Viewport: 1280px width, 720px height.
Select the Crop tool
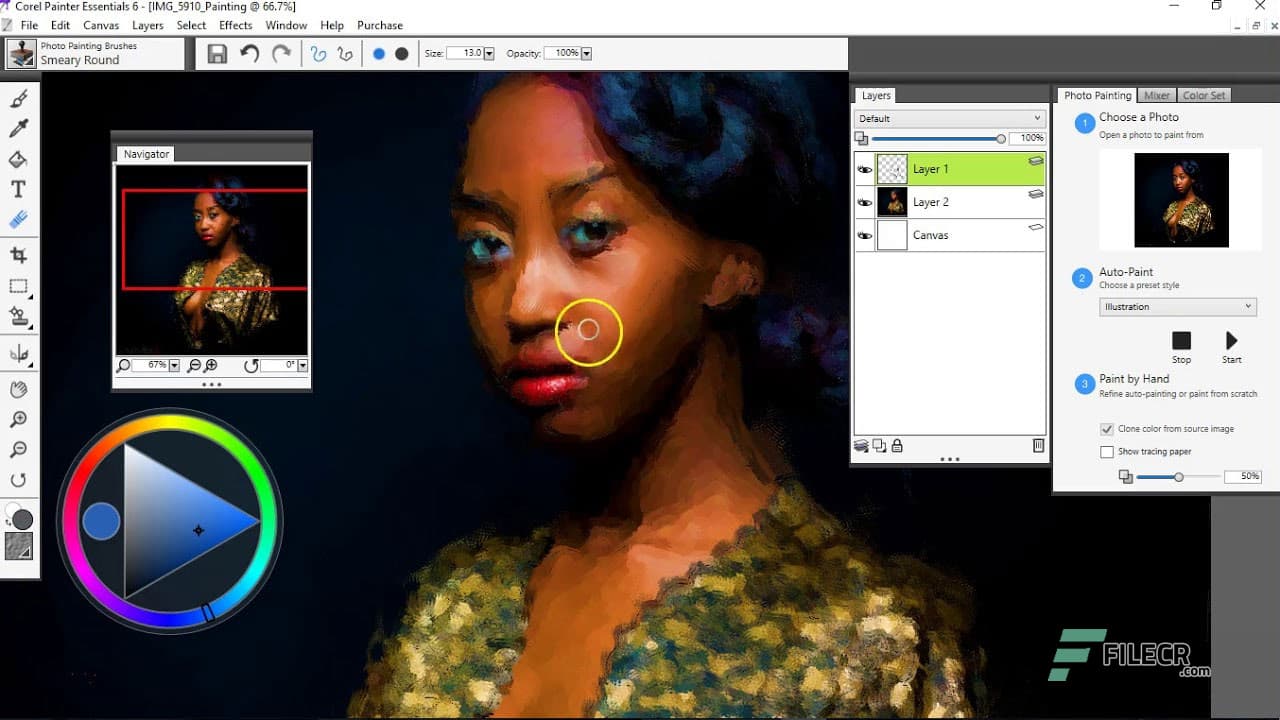click(19, 254)
